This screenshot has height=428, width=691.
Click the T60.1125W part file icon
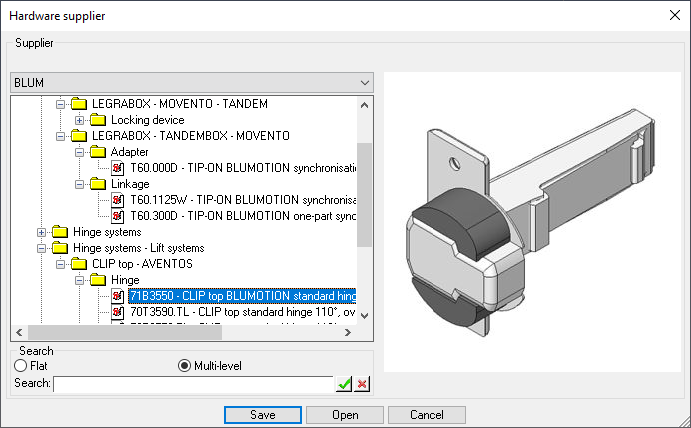(118, 200)
